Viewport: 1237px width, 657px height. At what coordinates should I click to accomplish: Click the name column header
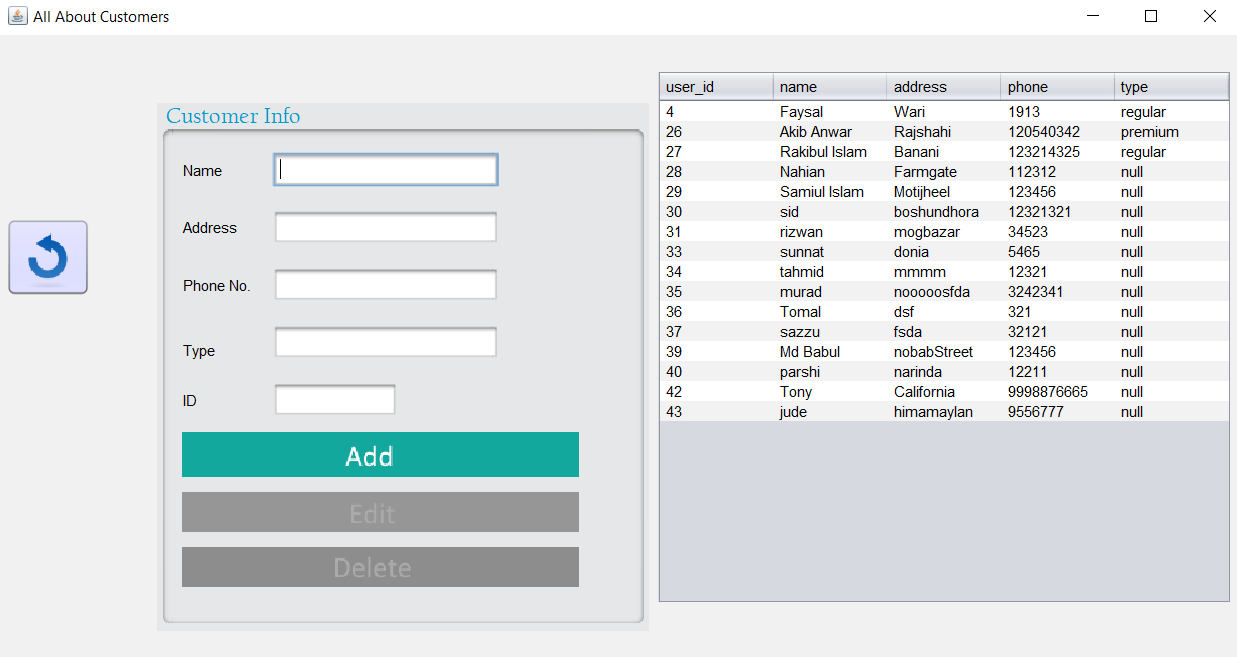tap(830, 87)
